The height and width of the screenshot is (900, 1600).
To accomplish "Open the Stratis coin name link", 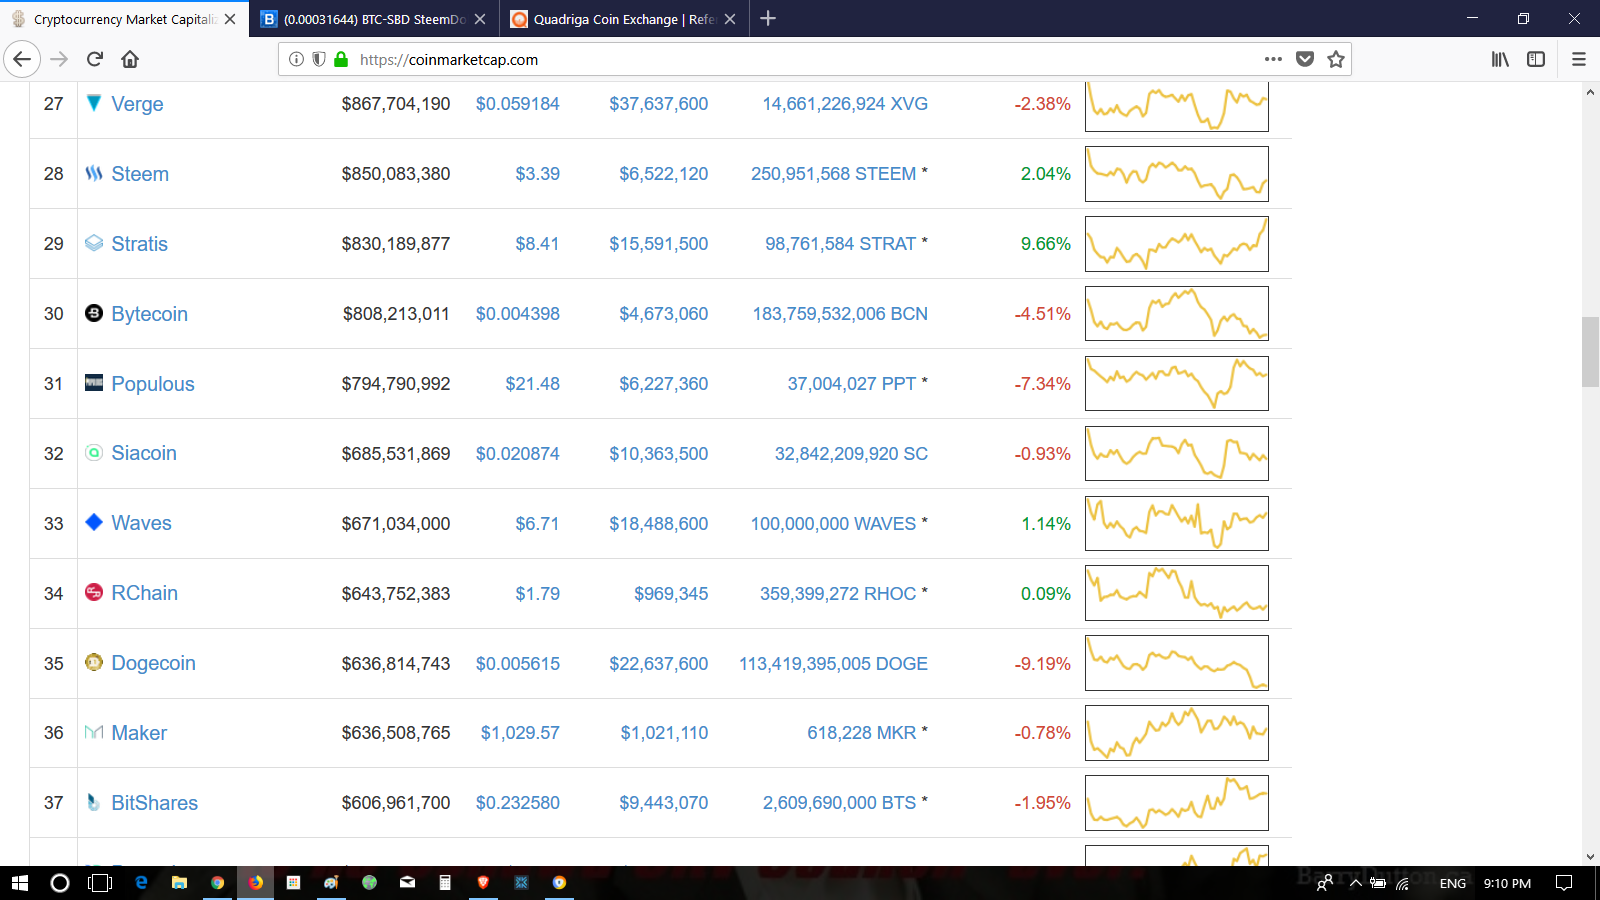I will pyautogui.click(x=139, y=244).
